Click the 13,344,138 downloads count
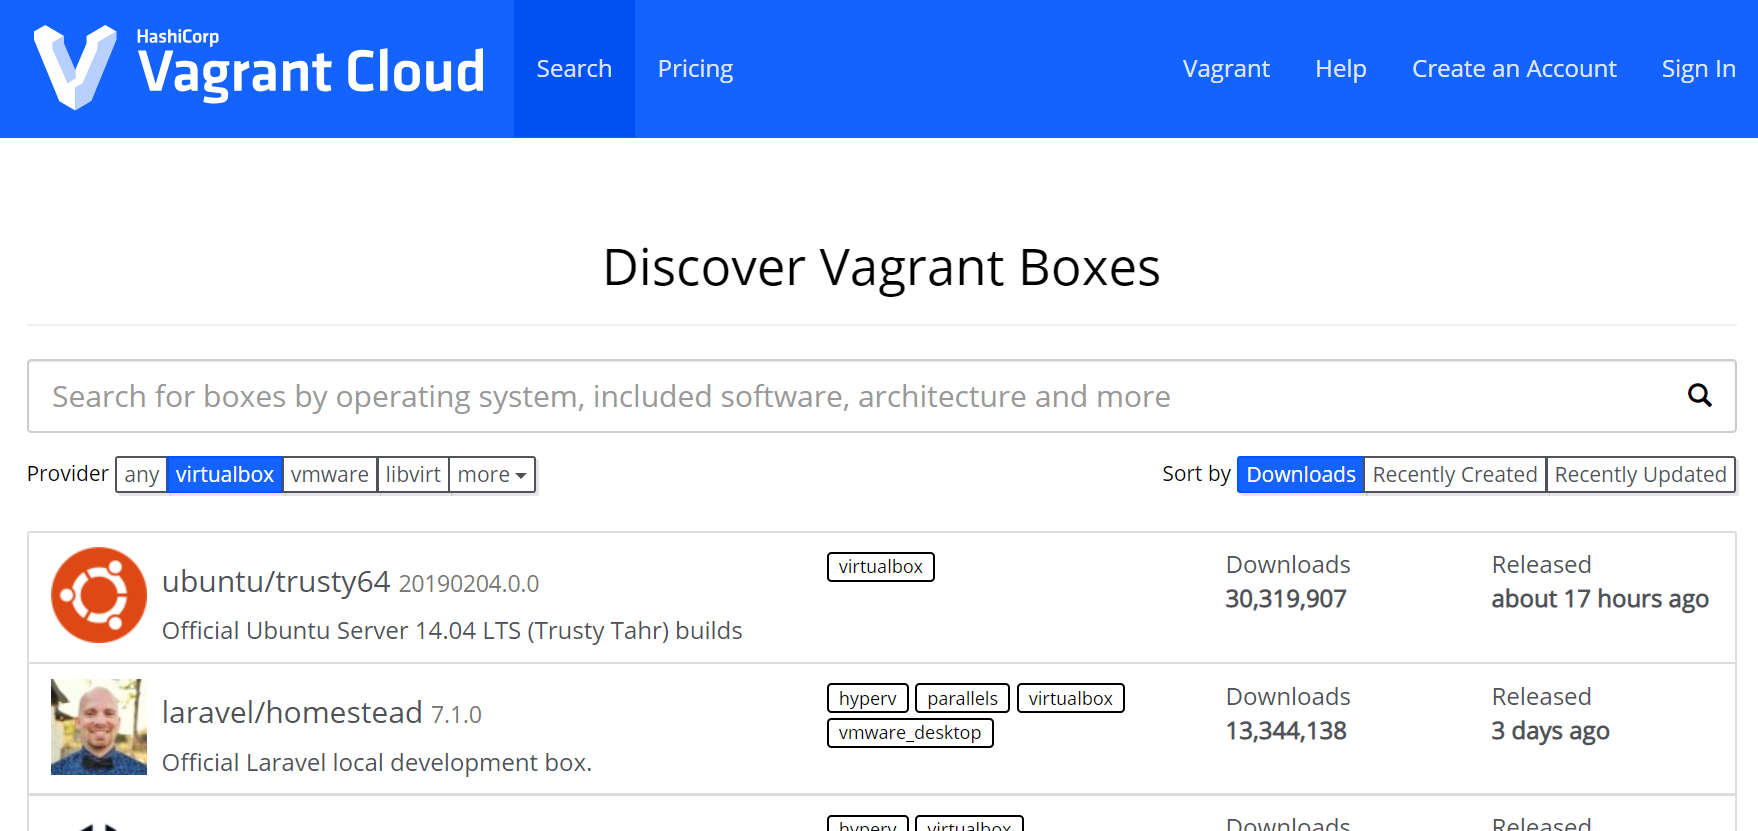The image size is (1758, 831). click(1286, 731)
